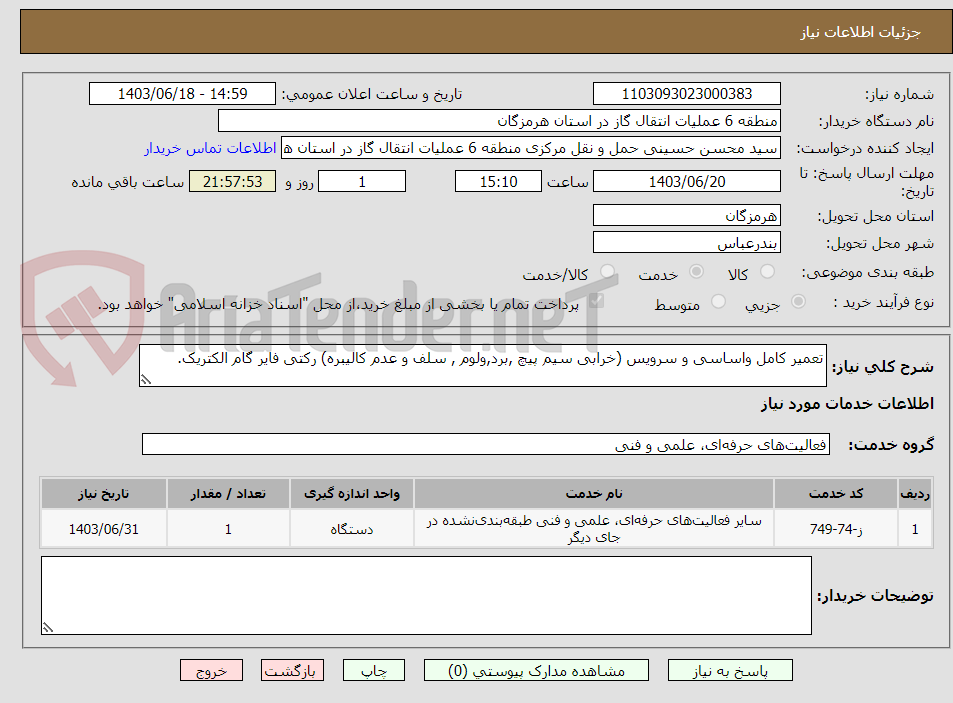The width and height of the screenshot is (953, 703).
Task: Click the resize handle of buyer notes textarea
Action: click(47, 628)
